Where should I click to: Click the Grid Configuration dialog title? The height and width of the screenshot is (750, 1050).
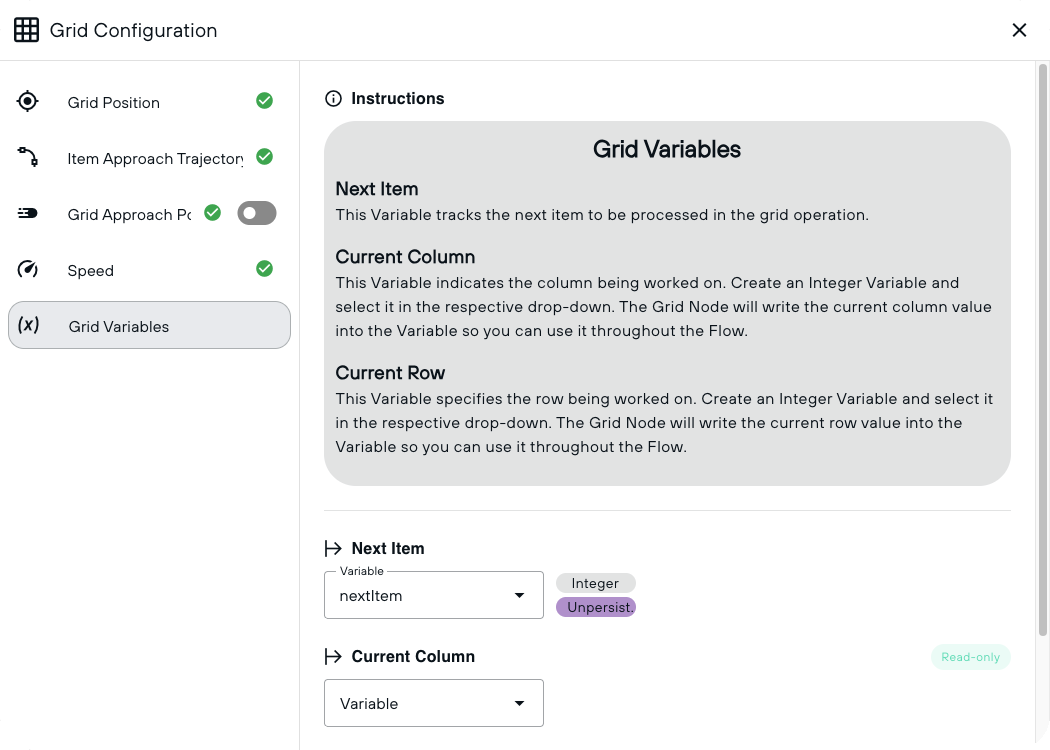pyautogui.click(x=133, y=30)
